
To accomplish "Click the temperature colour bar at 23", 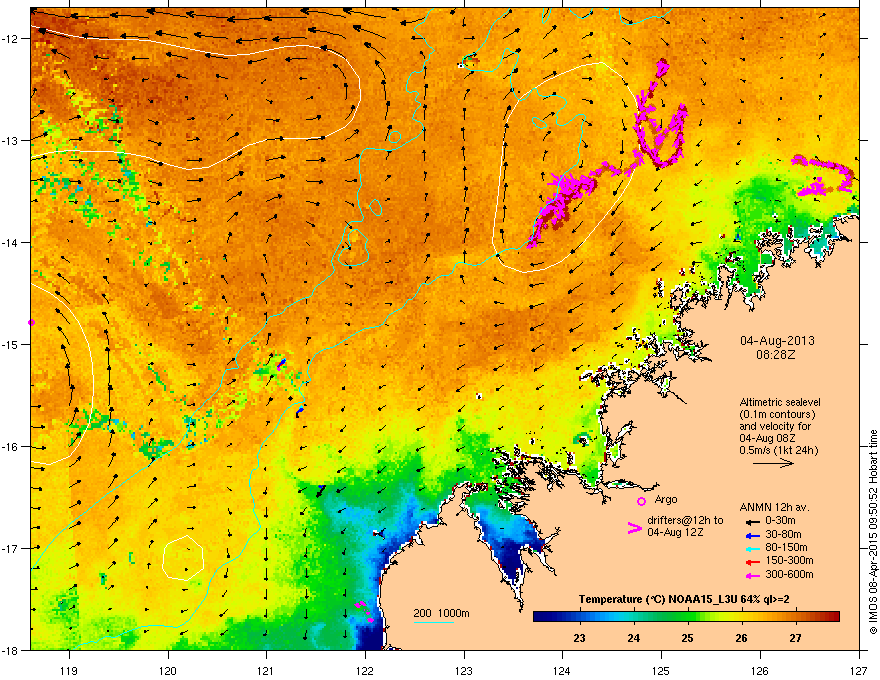I will click(x=580, y=617).
